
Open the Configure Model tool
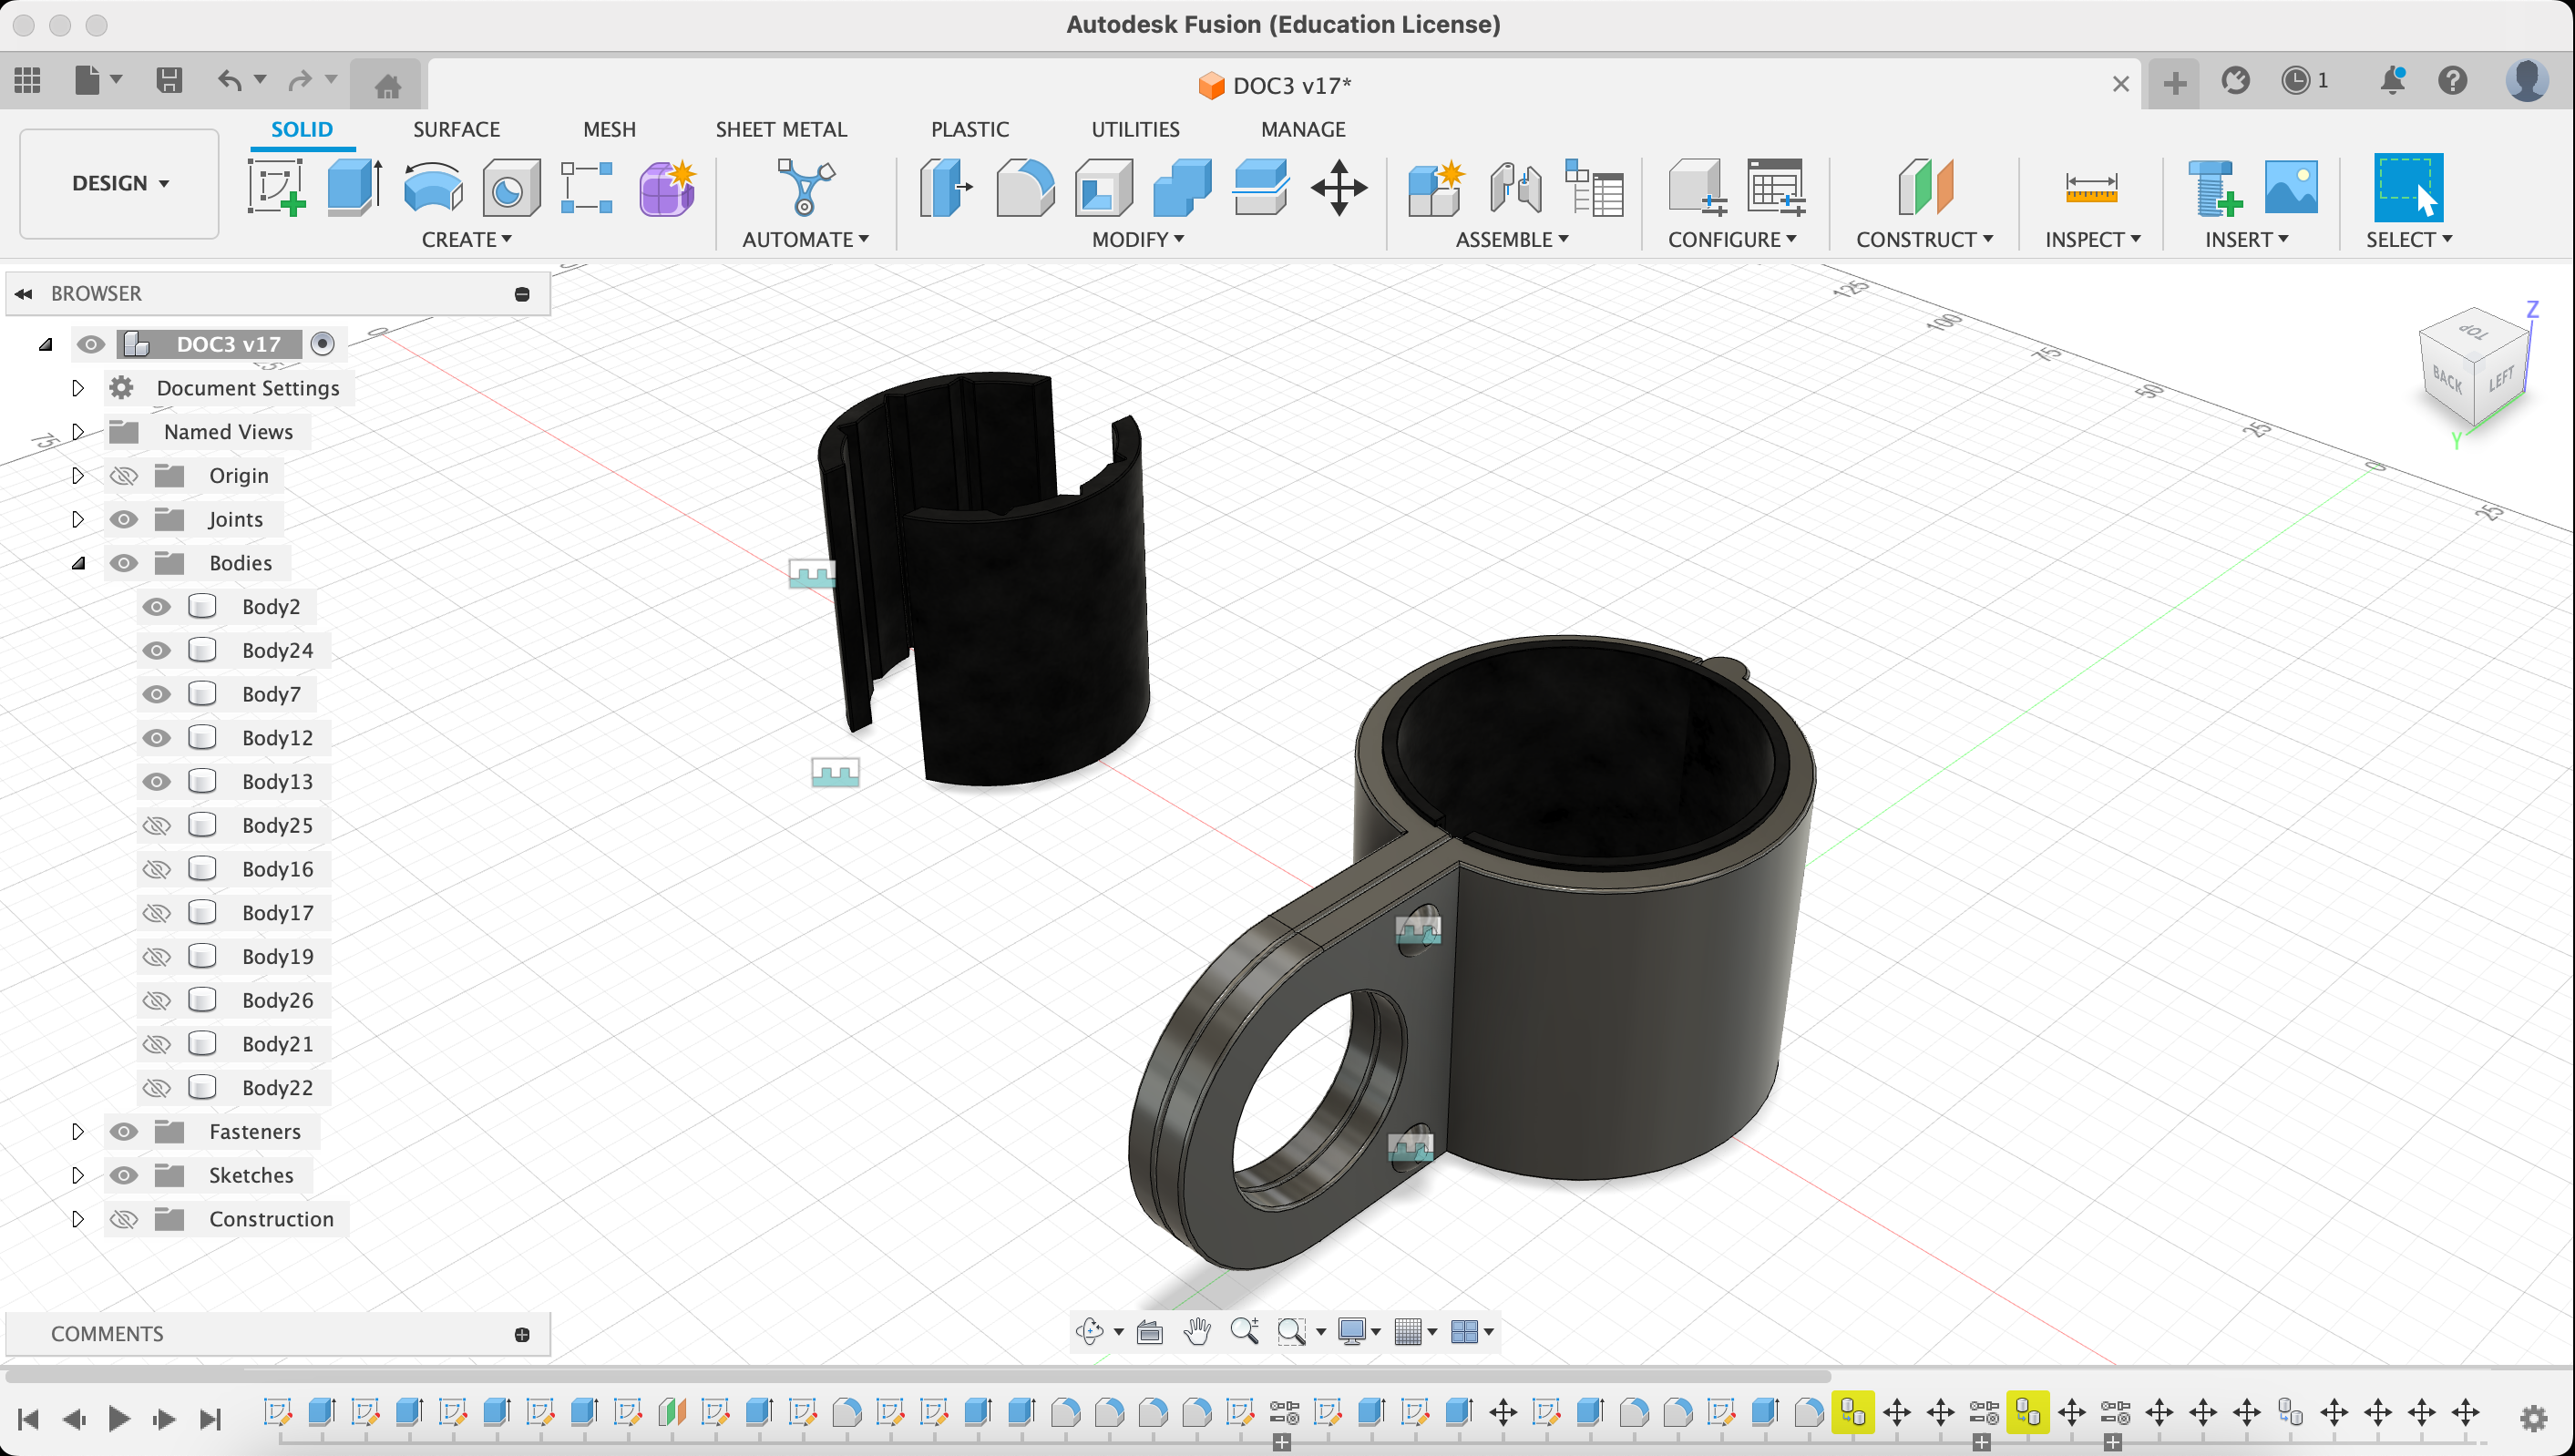pyautogui.click(x=1697, y=187)
